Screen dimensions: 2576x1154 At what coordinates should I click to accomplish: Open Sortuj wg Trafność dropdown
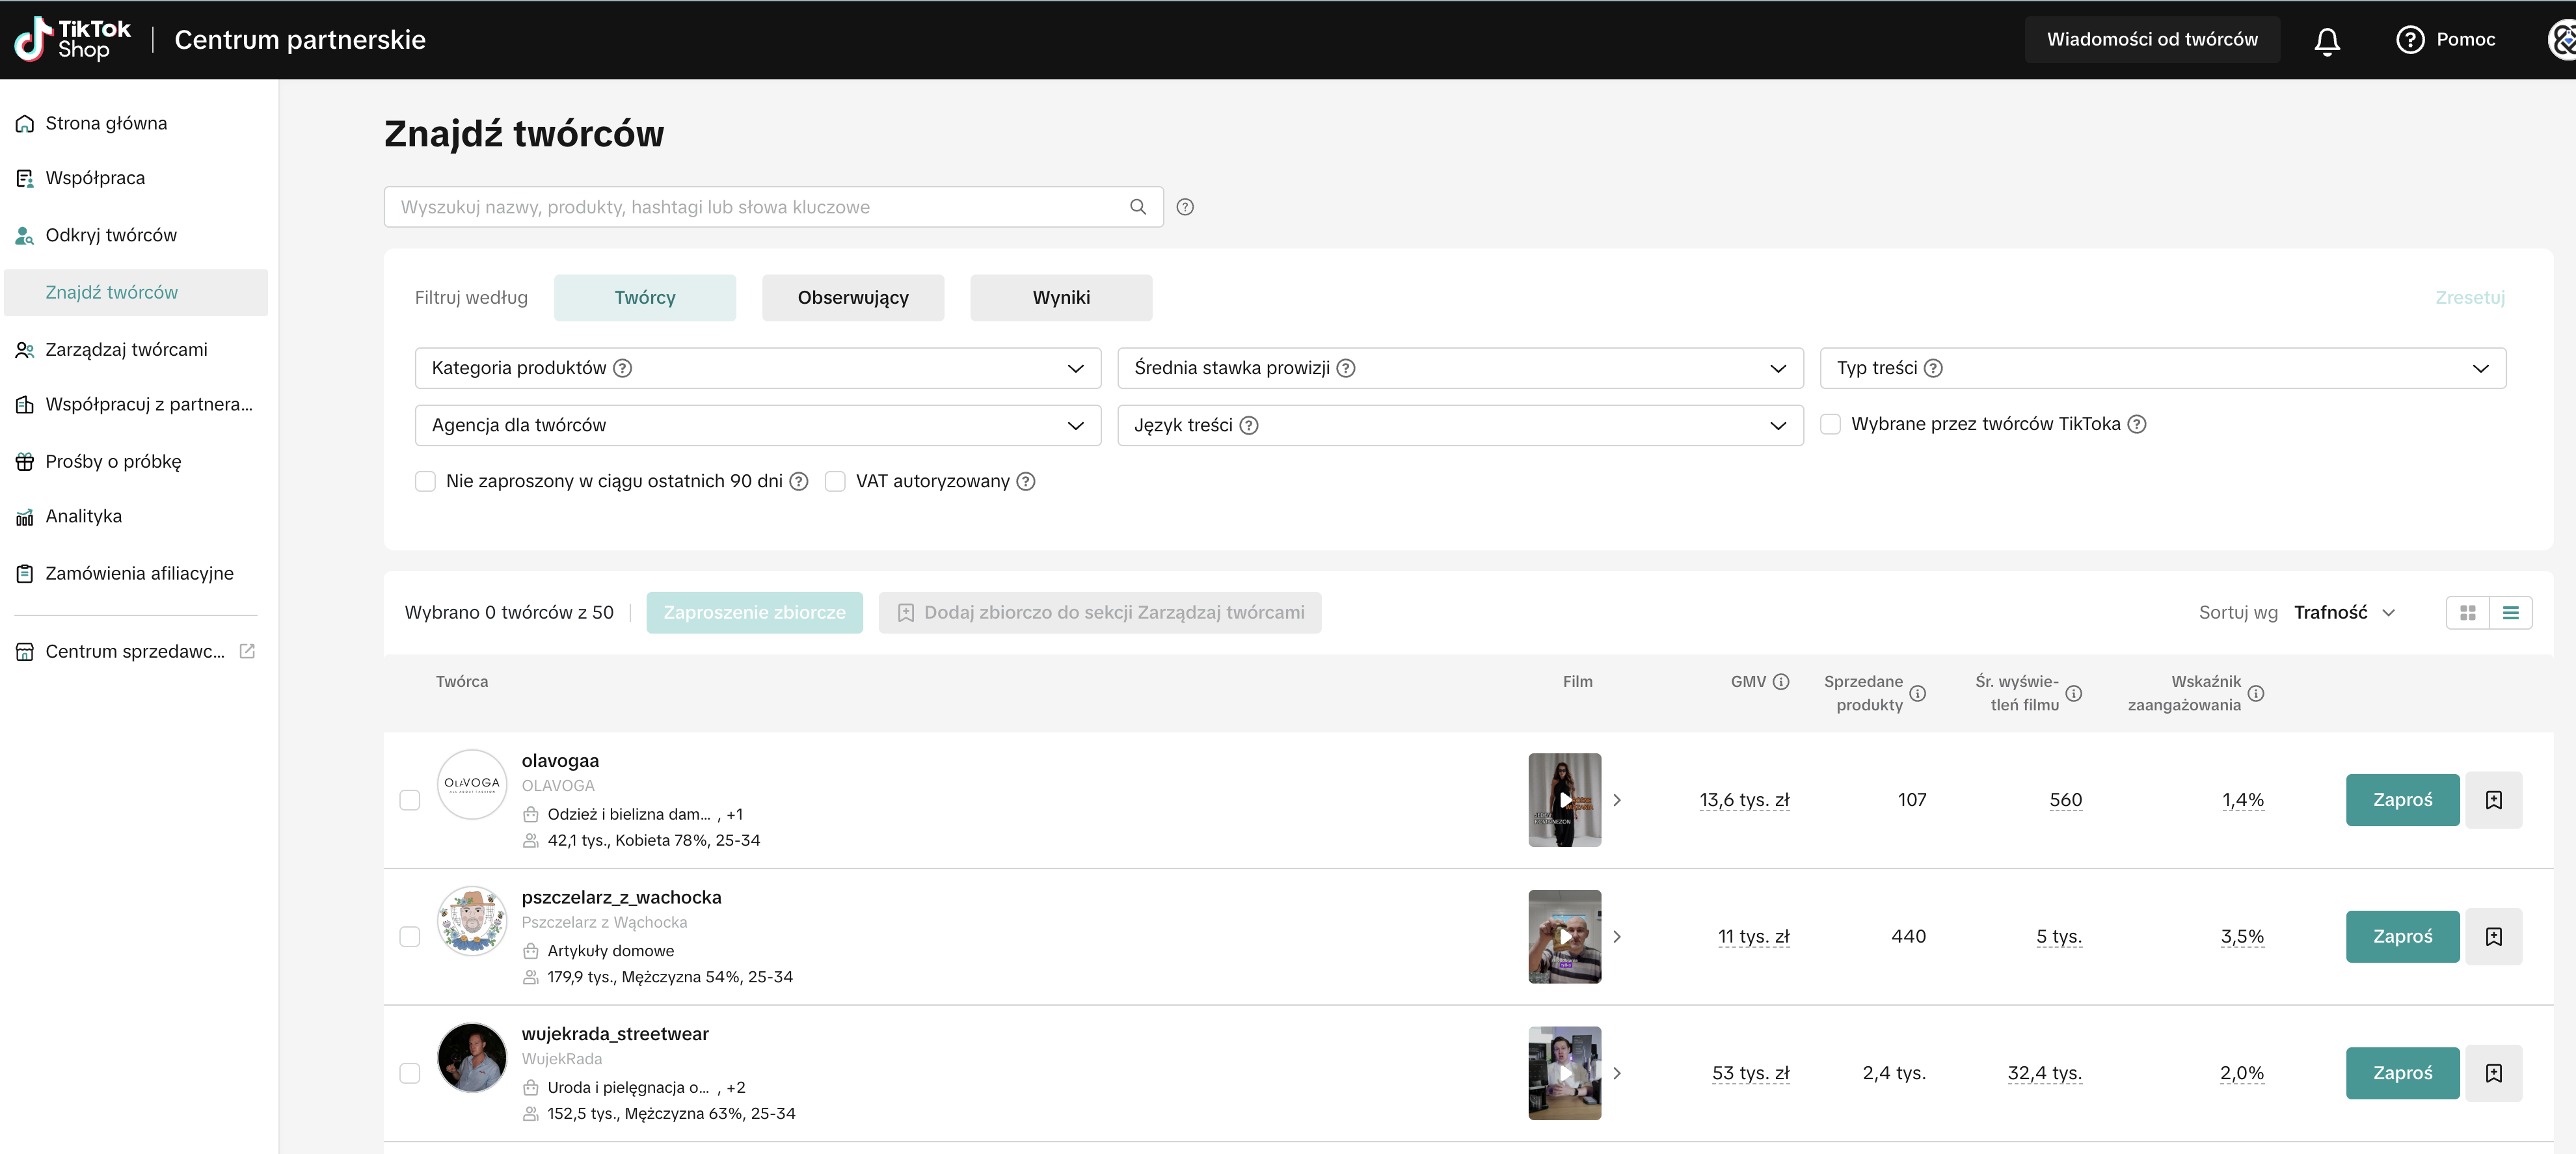(x=2344, y=613)
